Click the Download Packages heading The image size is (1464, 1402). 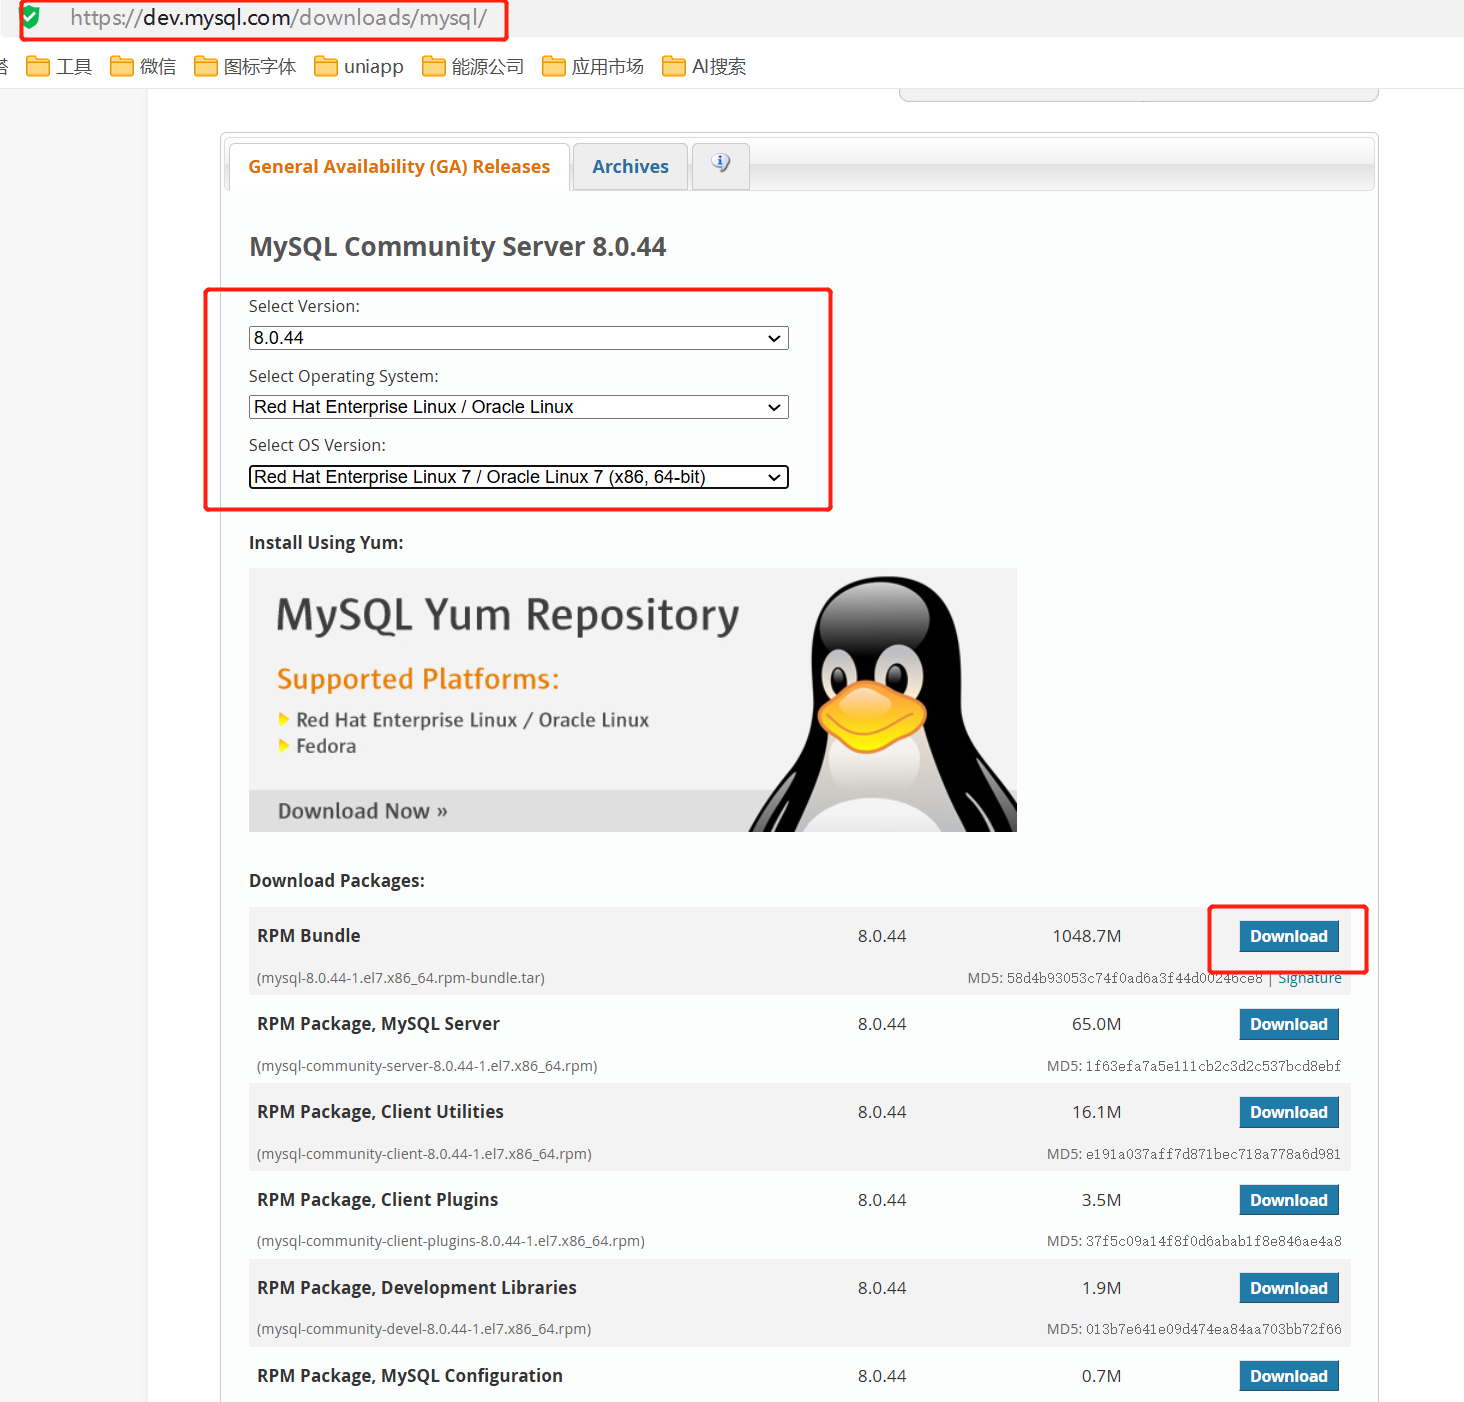point(337,881)
